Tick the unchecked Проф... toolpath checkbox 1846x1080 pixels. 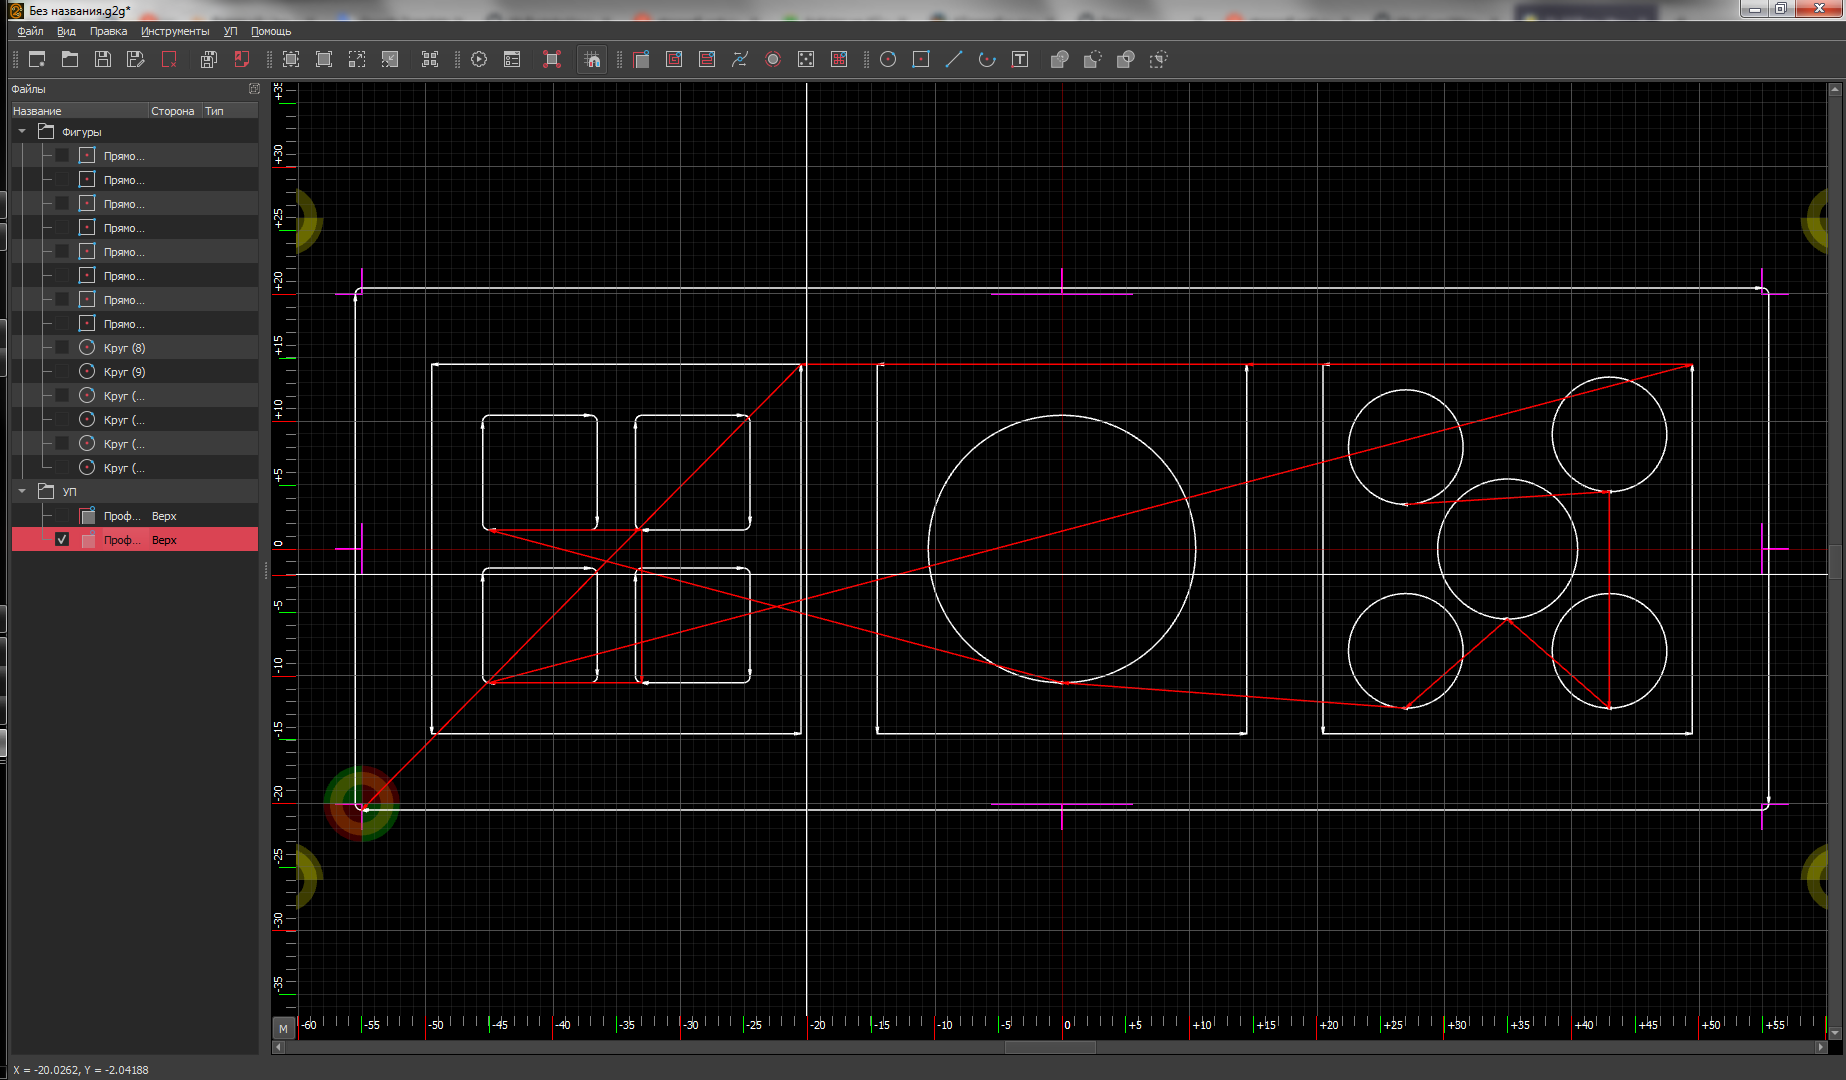pos(62,515)
